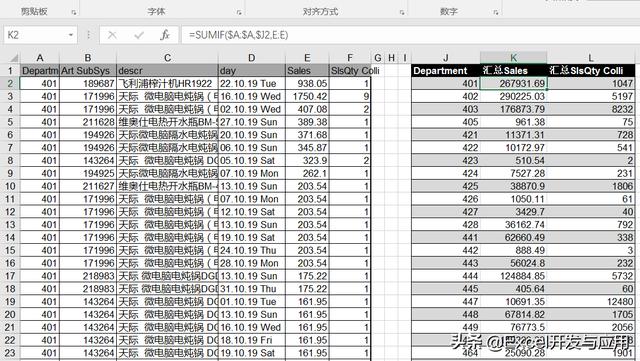640x361 pixels.
Task: Select column F header
Action: (350, 58)
